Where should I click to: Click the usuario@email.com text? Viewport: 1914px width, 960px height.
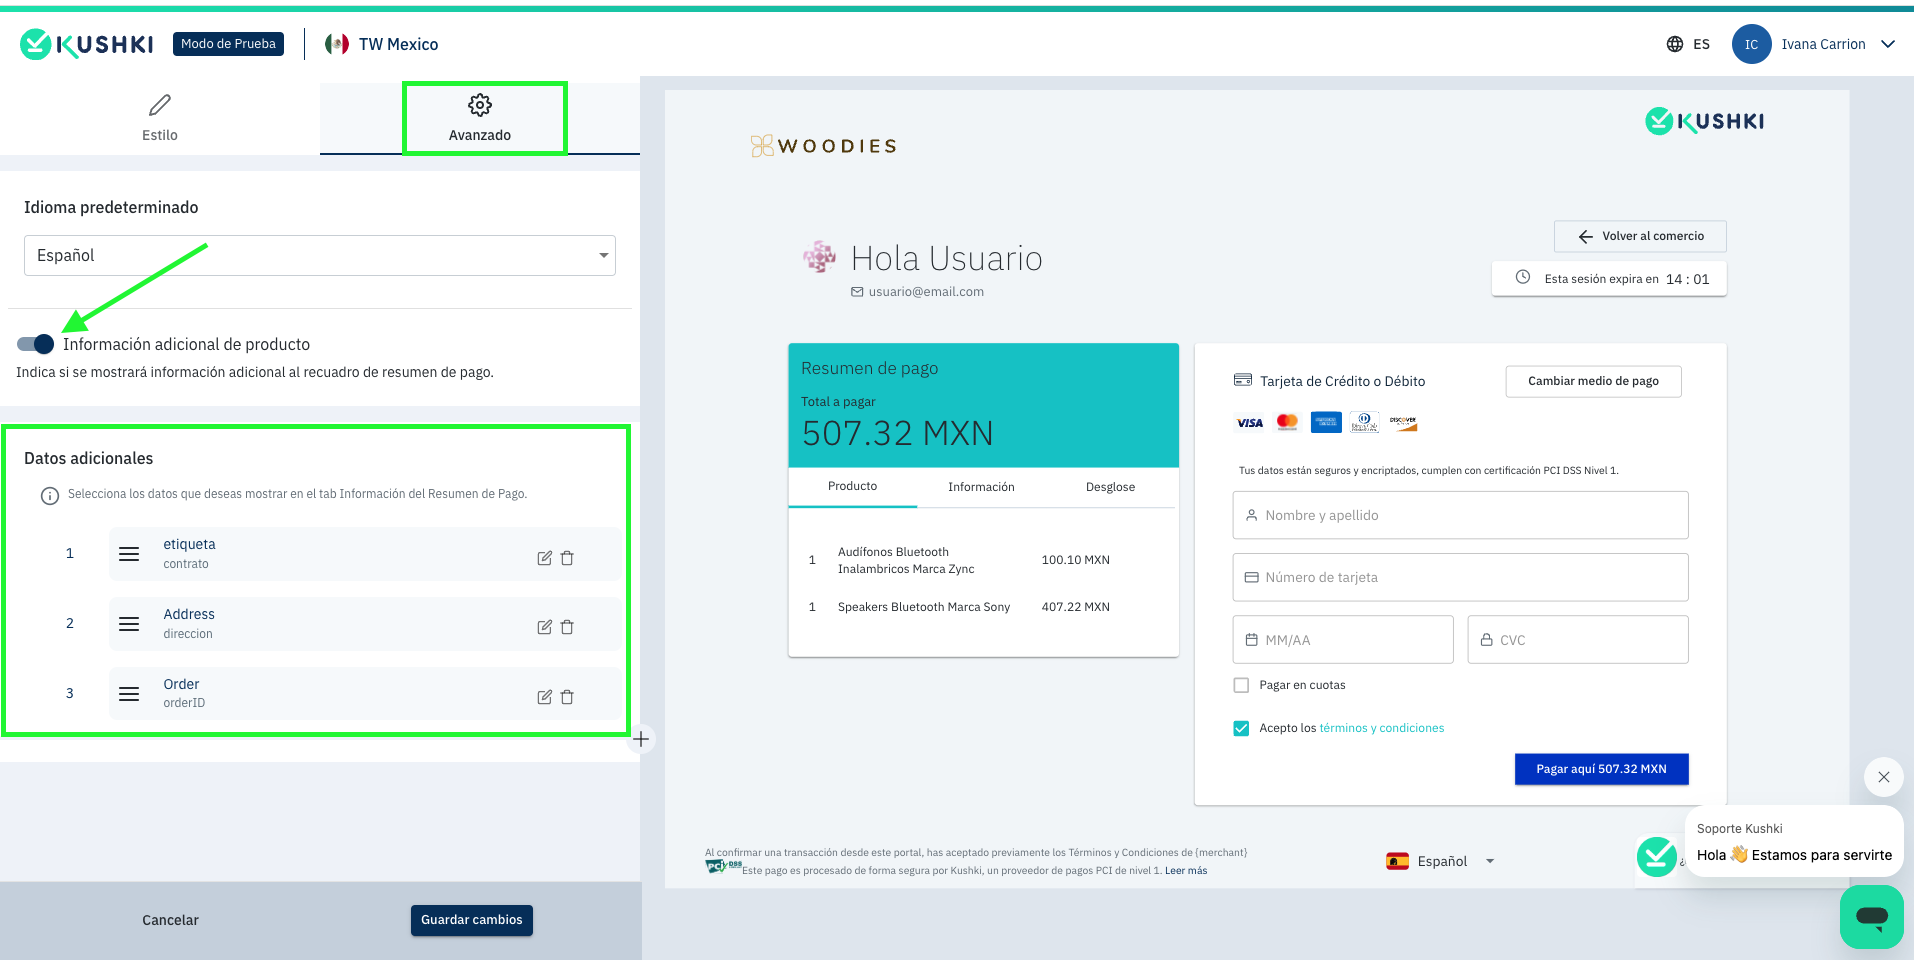[926, 292]
